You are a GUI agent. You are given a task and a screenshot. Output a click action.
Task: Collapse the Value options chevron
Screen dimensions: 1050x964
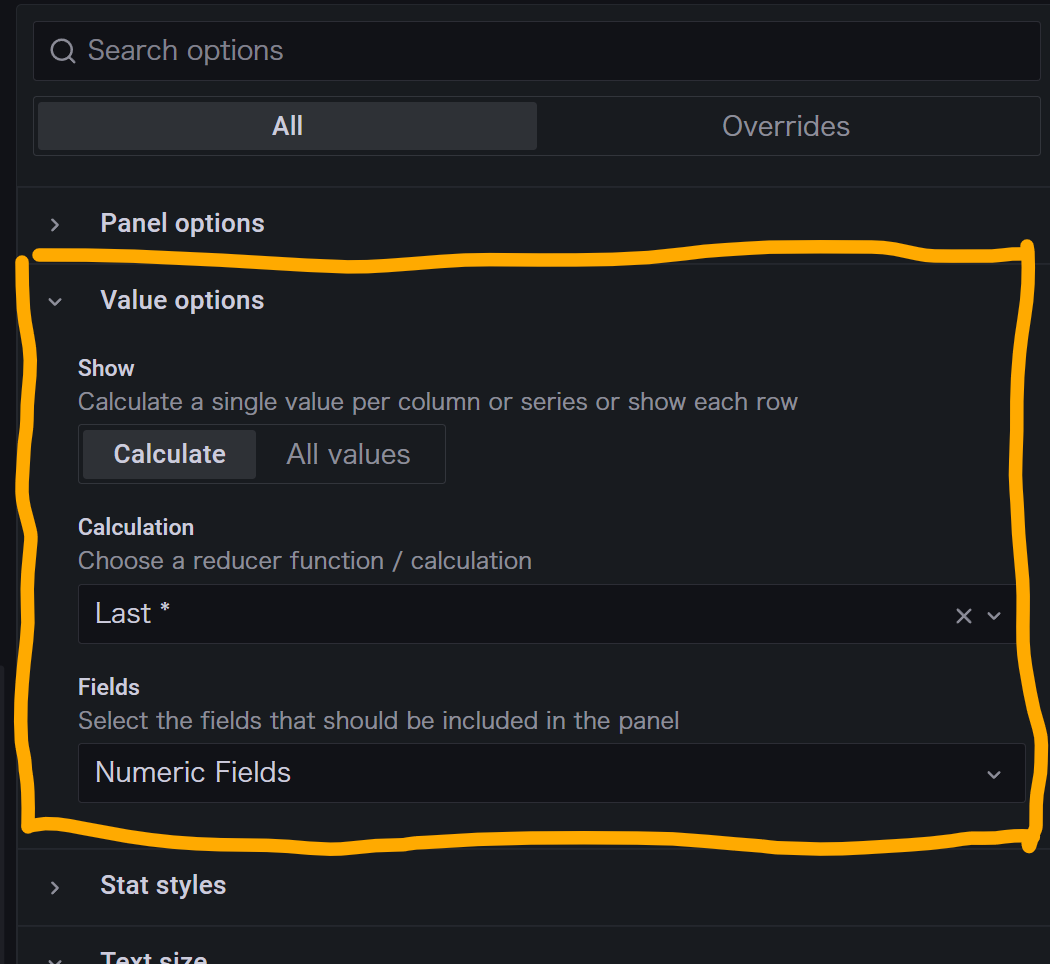(55, 302)
